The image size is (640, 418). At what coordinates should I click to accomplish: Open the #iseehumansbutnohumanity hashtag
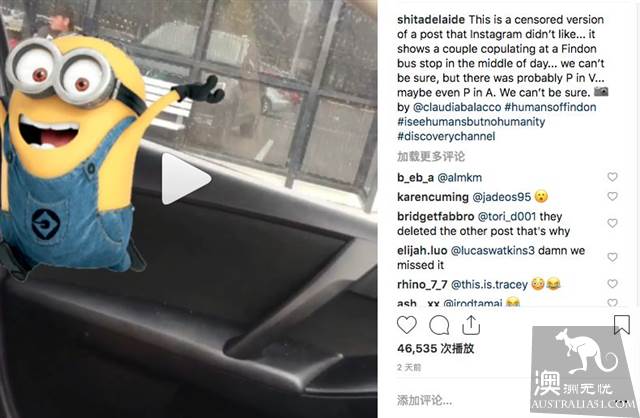point(471,122)
